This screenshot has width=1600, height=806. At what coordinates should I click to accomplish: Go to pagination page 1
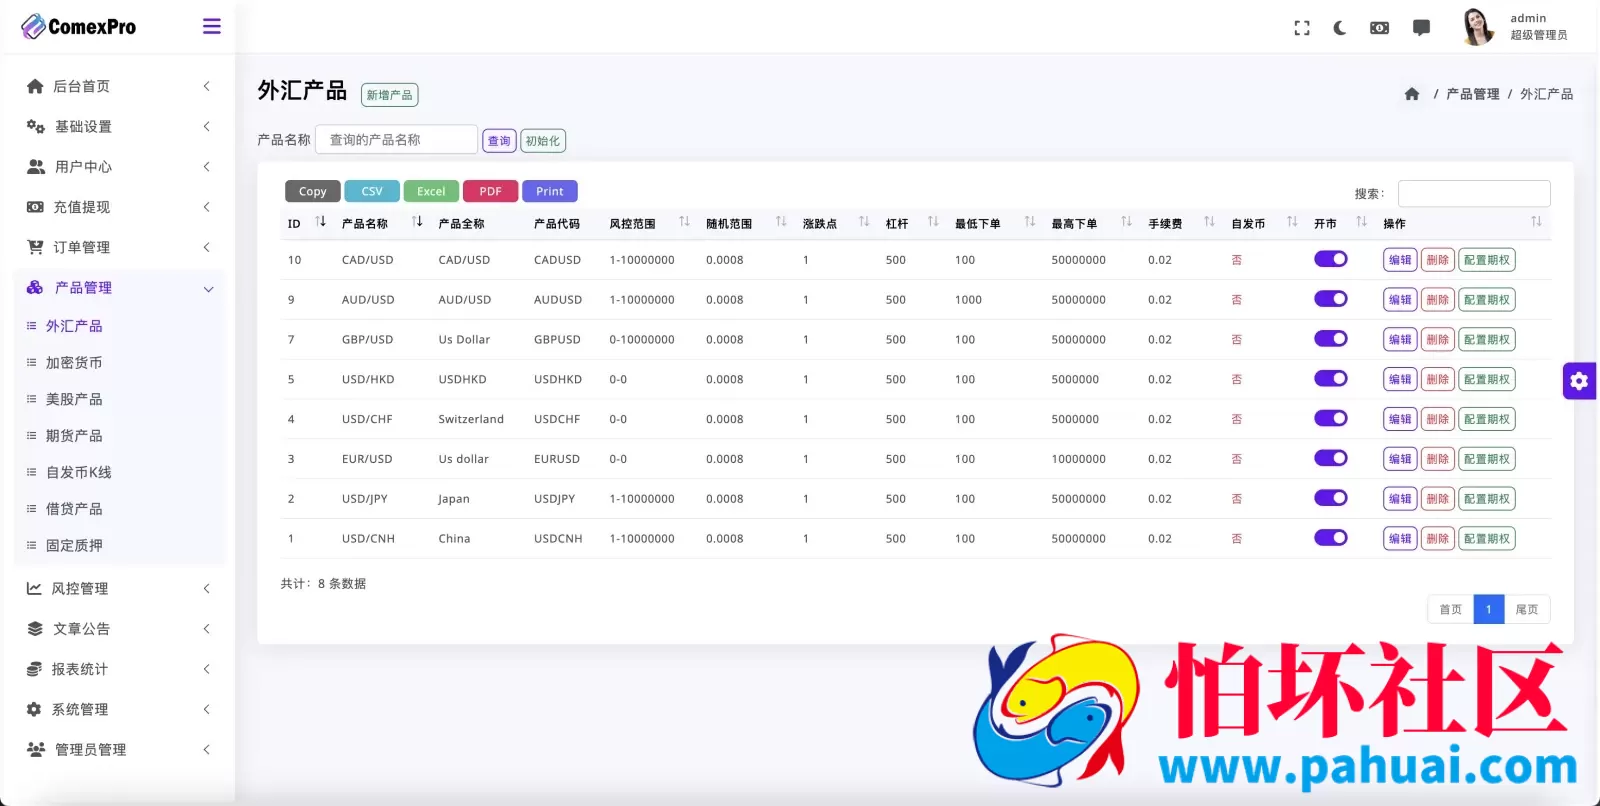point(1488,609)
